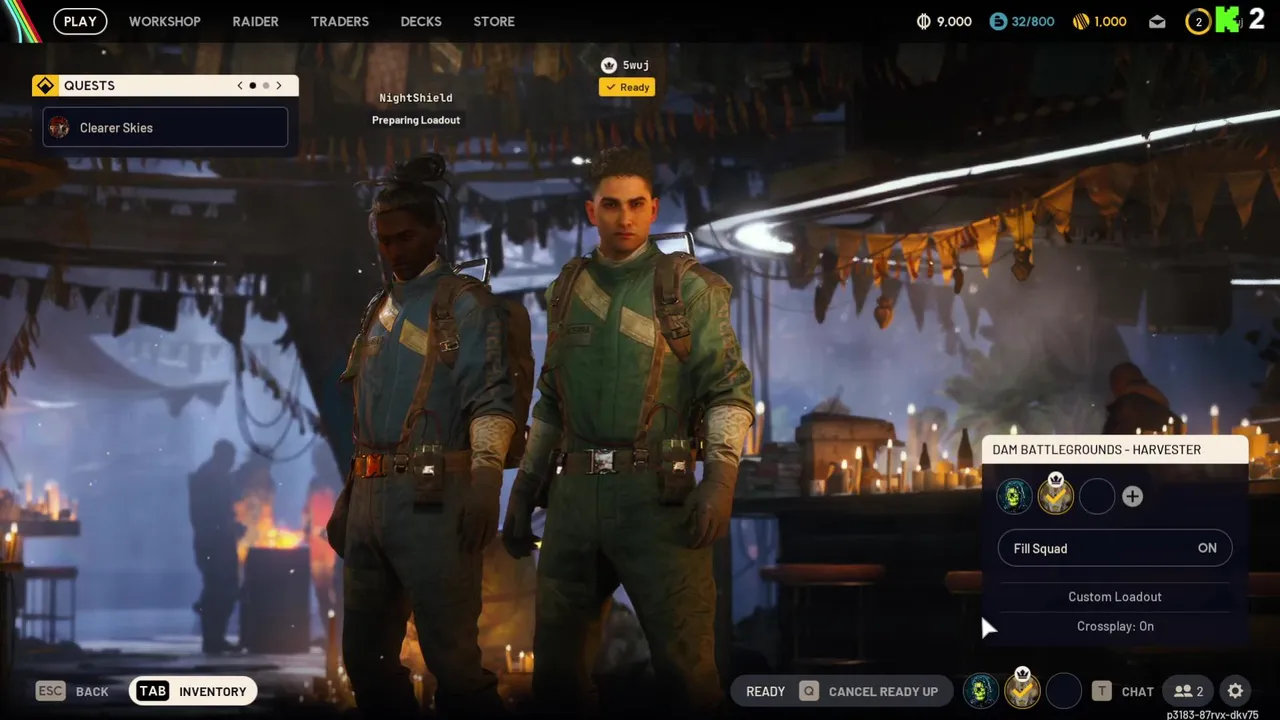Click the yellow Ready status badge

point(627,87)
